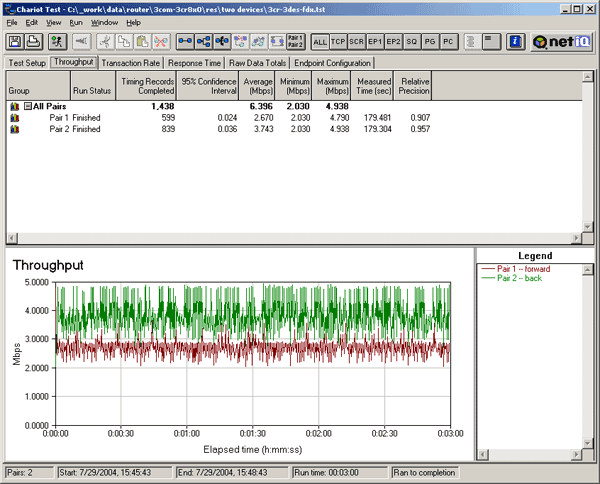Open the Run menu
This screenshot has height=484, width=600.
tap(76, 22)
